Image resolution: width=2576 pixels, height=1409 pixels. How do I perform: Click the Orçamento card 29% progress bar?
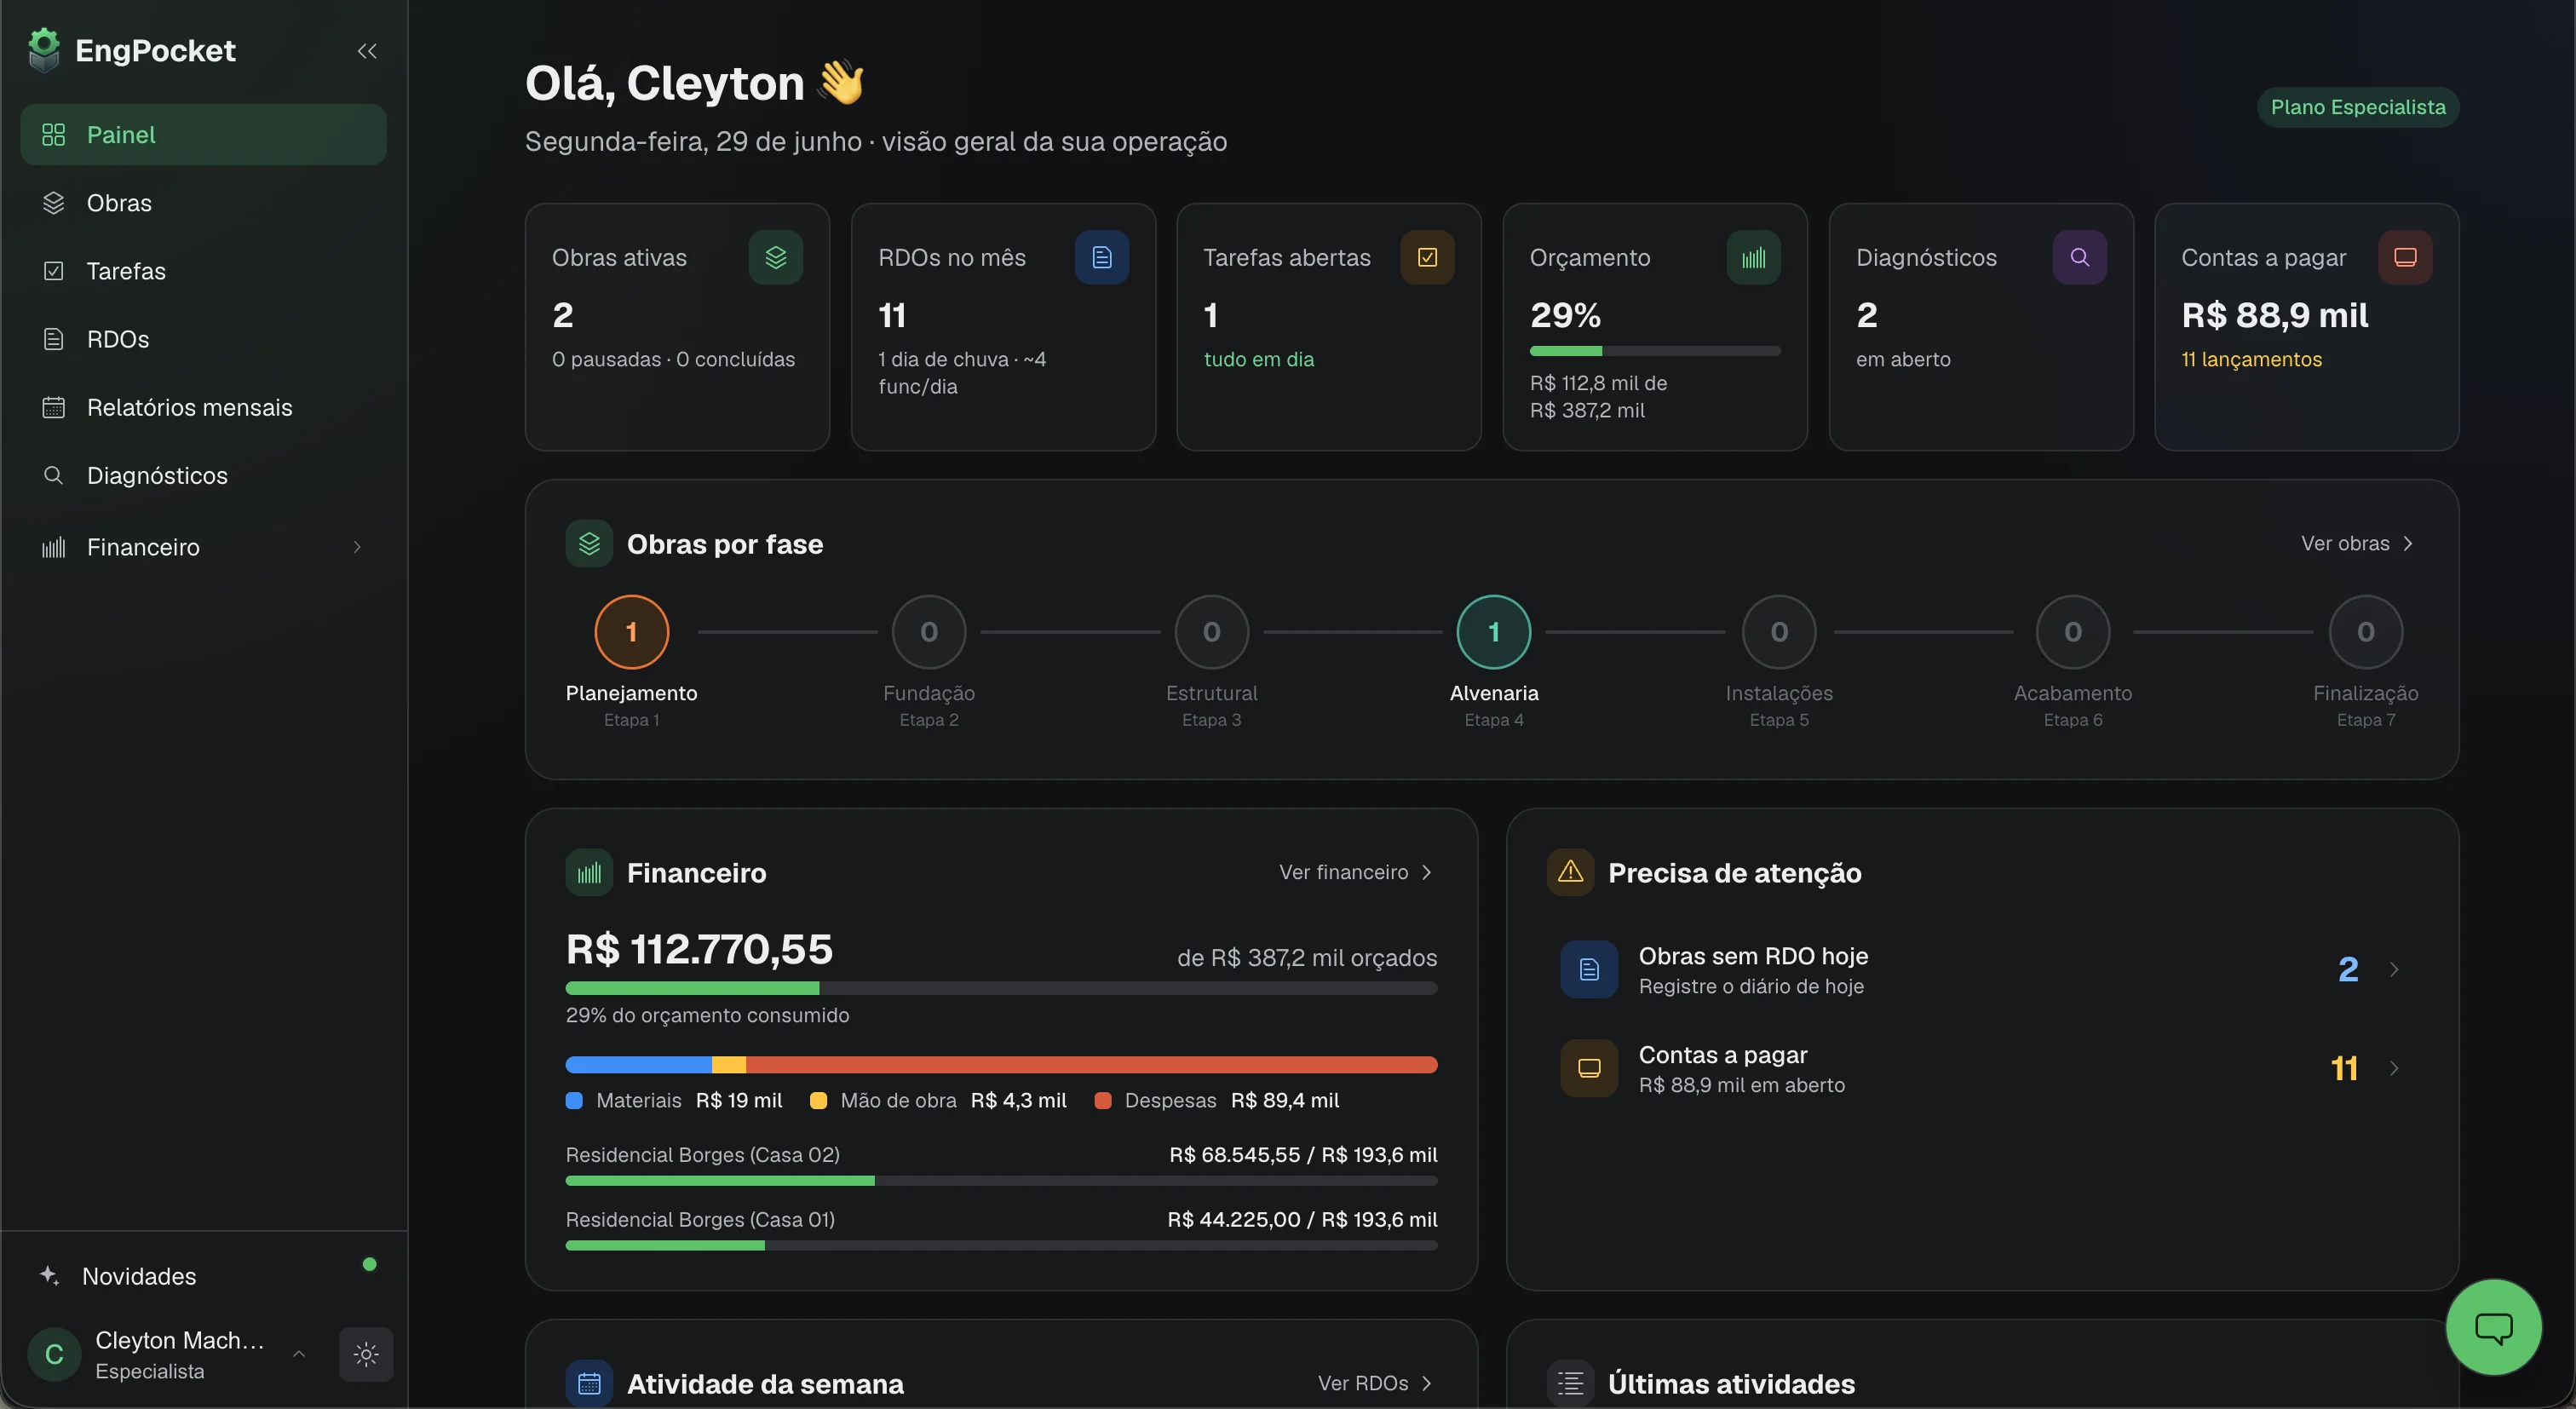[1655, 351]
